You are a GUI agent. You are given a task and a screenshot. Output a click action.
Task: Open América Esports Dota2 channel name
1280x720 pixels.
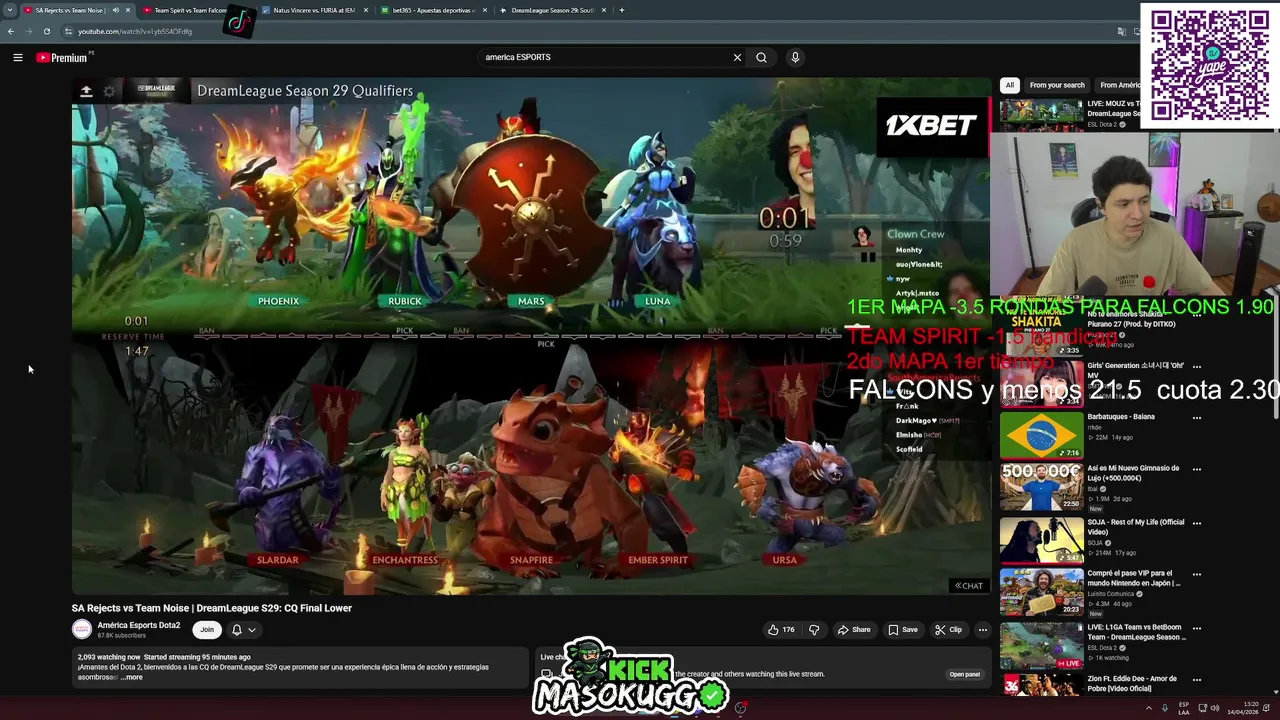coord(138,625)
